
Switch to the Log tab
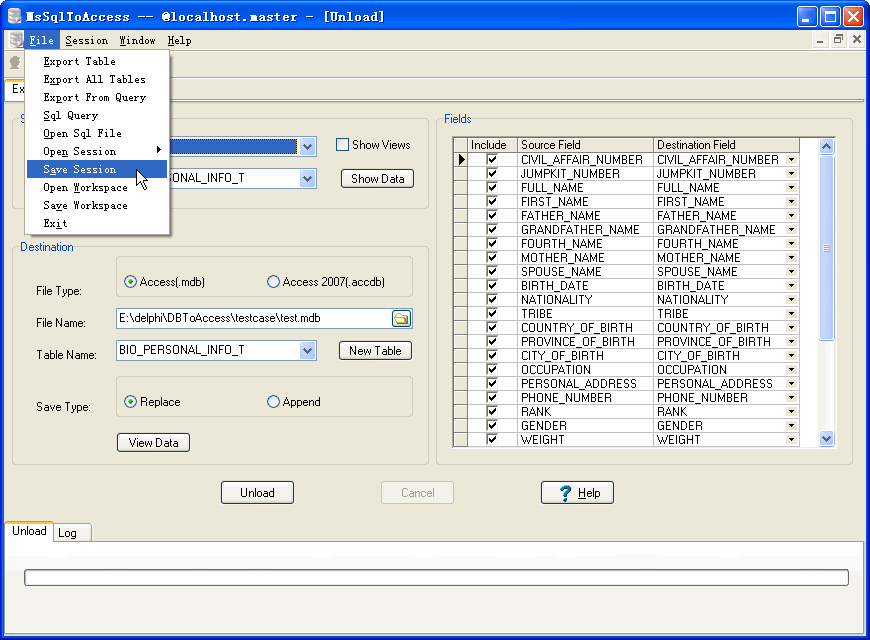(72, 533)
